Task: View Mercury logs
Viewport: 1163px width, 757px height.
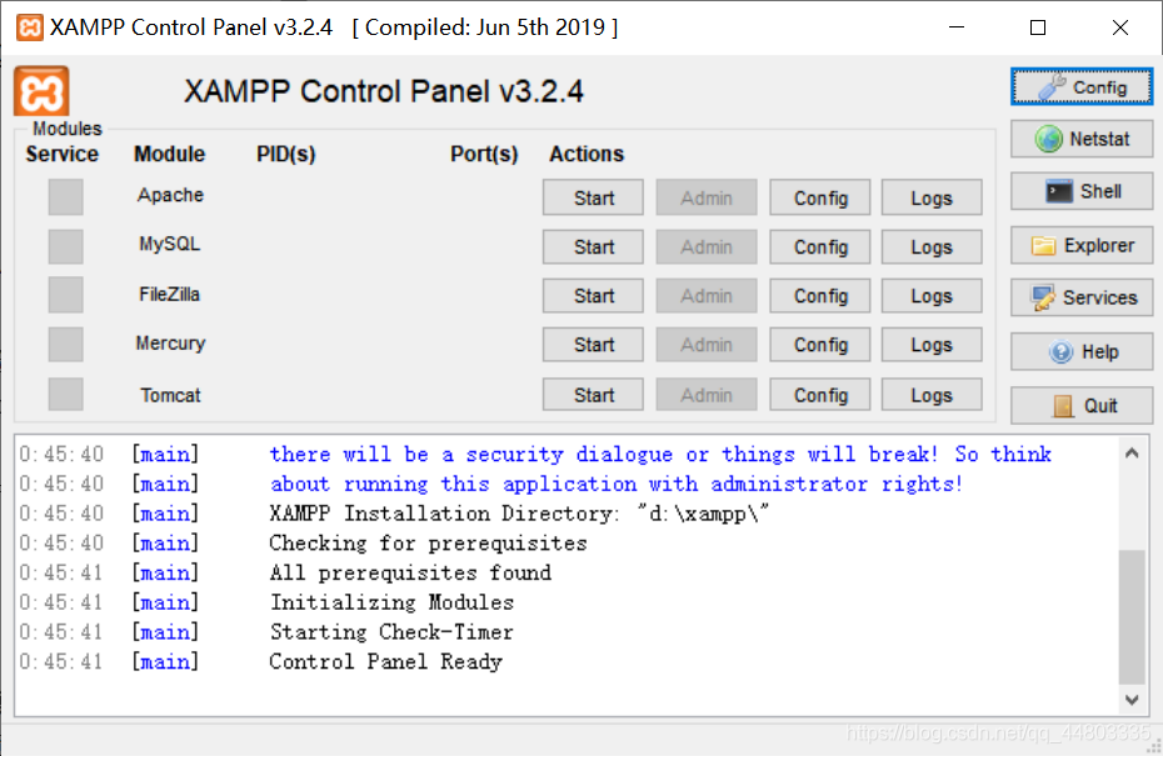Action: 931,344
